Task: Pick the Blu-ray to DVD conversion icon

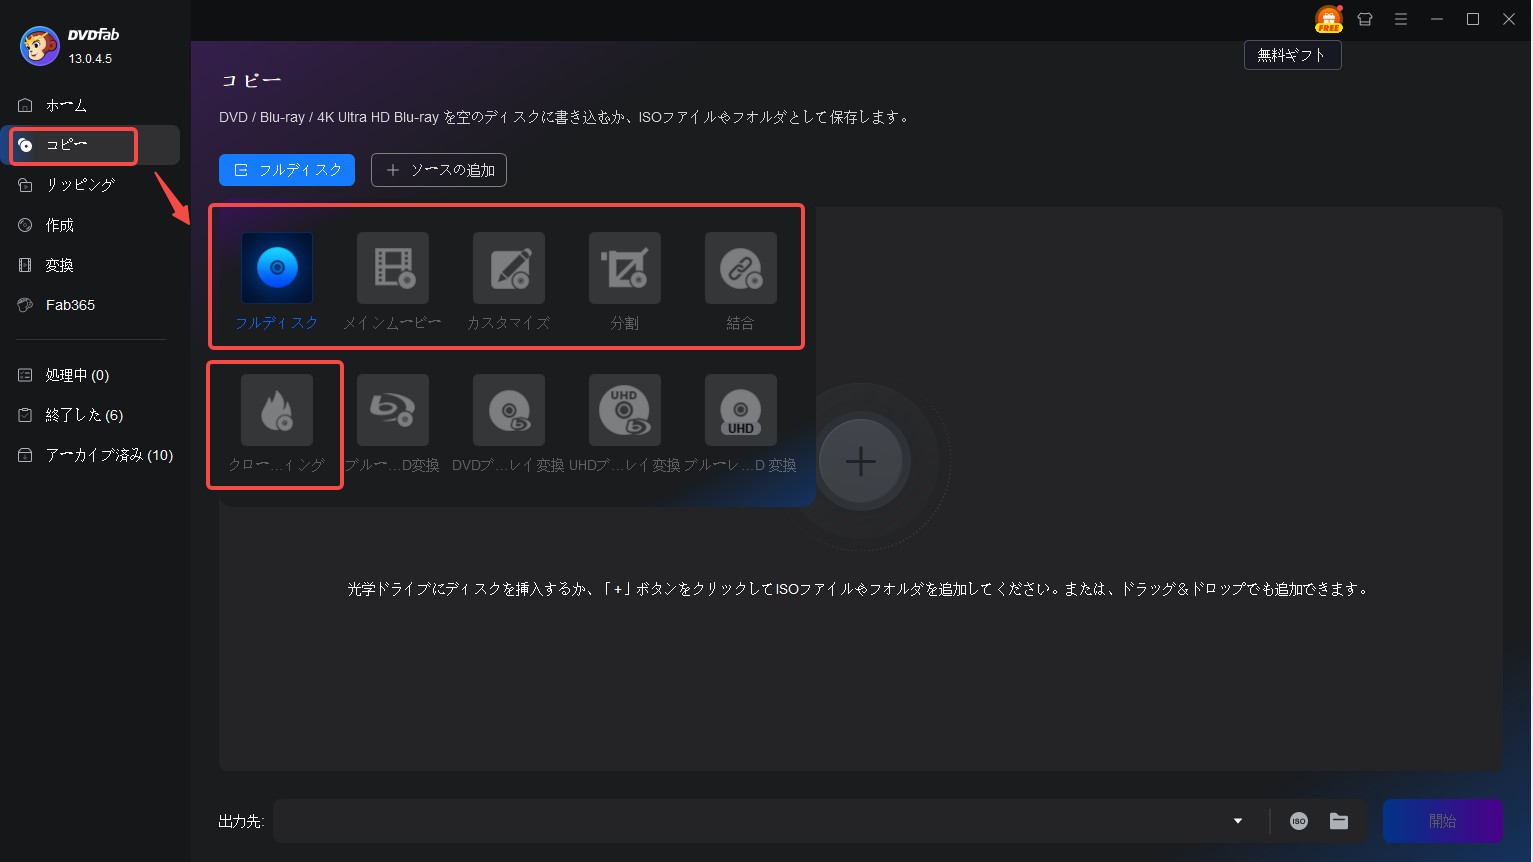Action: (393, 410)
